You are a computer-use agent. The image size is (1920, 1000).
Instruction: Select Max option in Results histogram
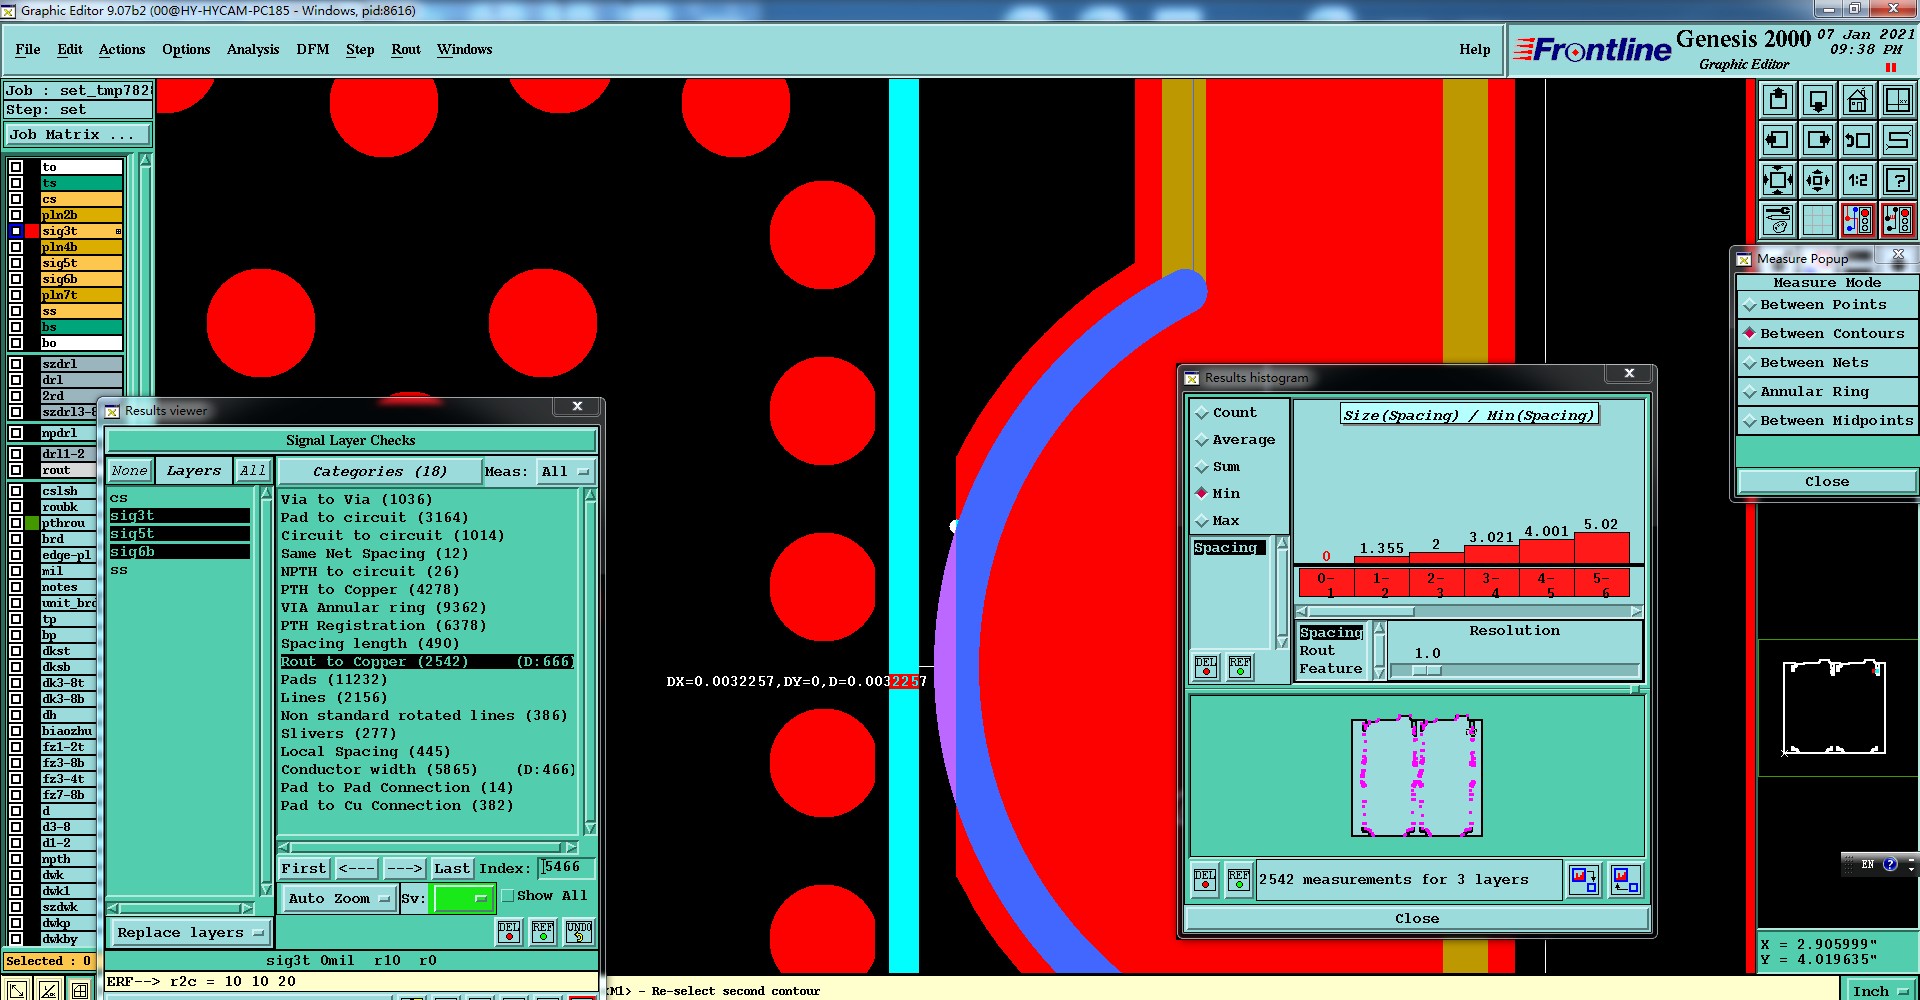click(1218, 521)
